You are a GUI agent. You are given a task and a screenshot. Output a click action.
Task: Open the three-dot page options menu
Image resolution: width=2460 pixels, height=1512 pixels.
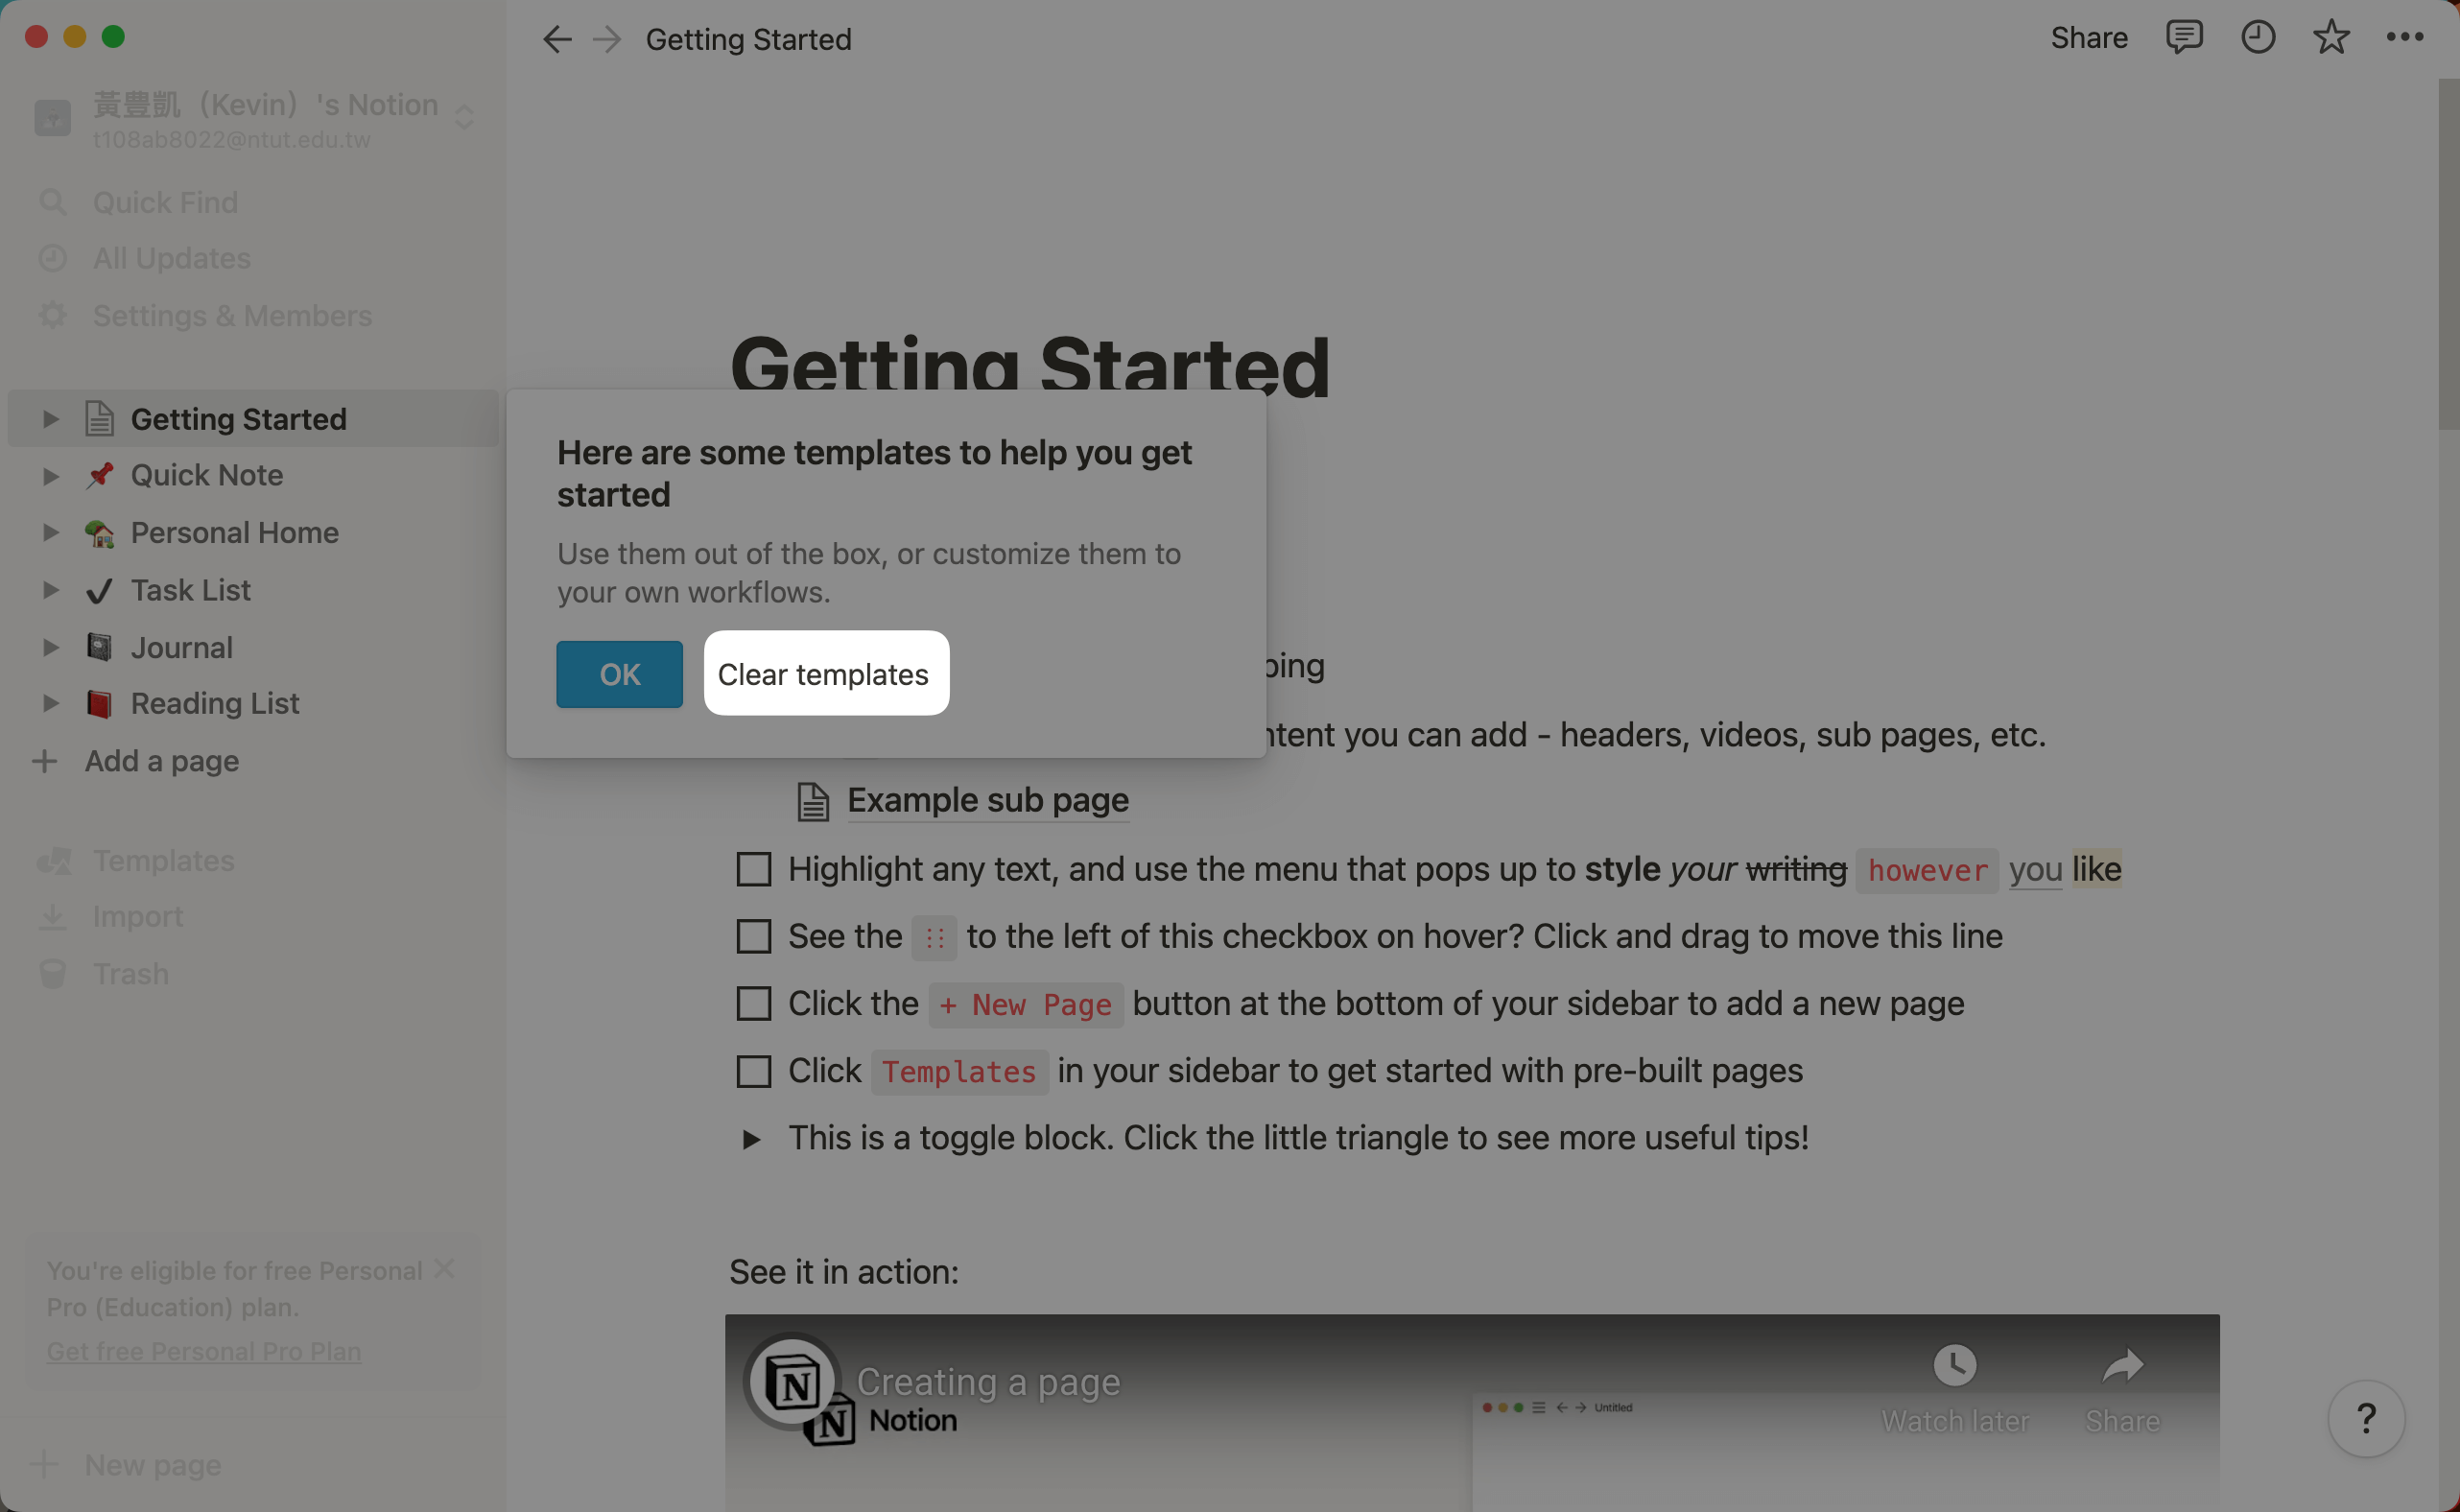point(2404,38)
